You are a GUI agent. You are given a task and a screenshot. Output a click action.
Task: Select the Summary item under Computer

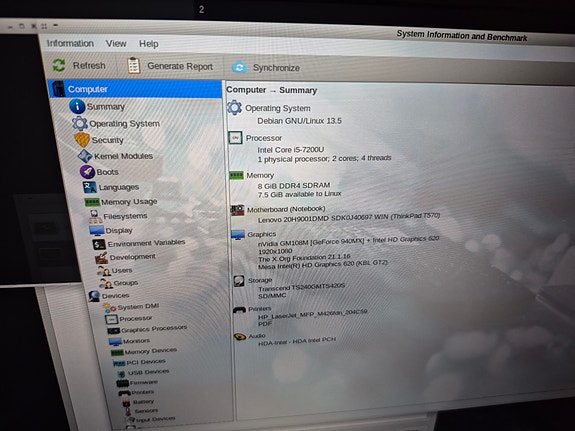point(106,107)
